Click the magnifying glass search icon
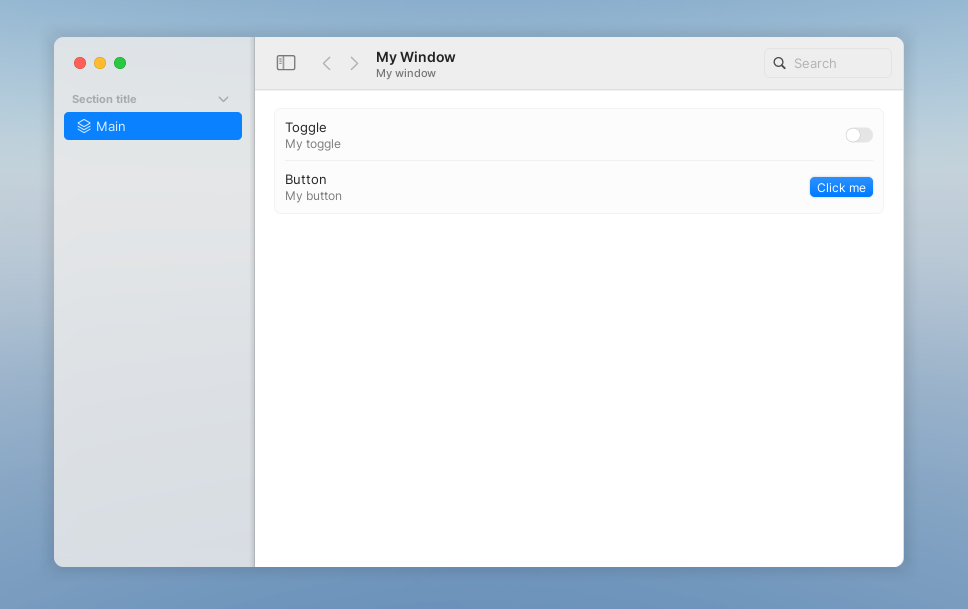Viewport: 968px width, 609px height. point(780,63)
